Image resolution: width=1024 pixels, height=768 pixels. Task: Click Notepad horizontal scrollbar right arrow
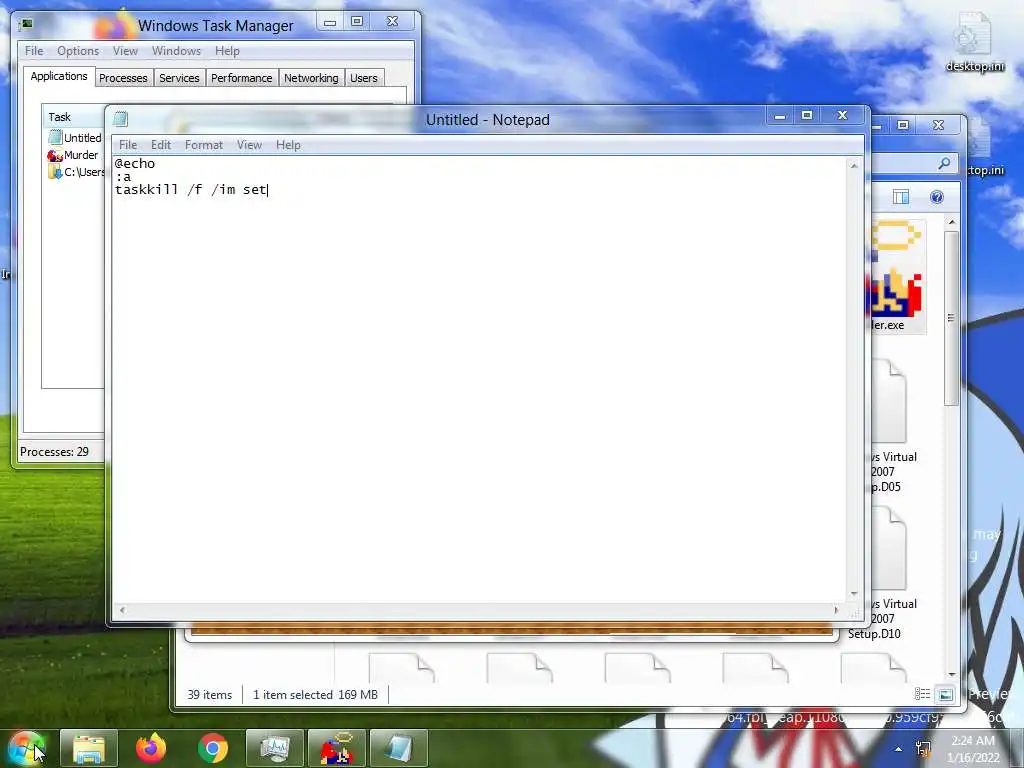(x=836, y=610)
